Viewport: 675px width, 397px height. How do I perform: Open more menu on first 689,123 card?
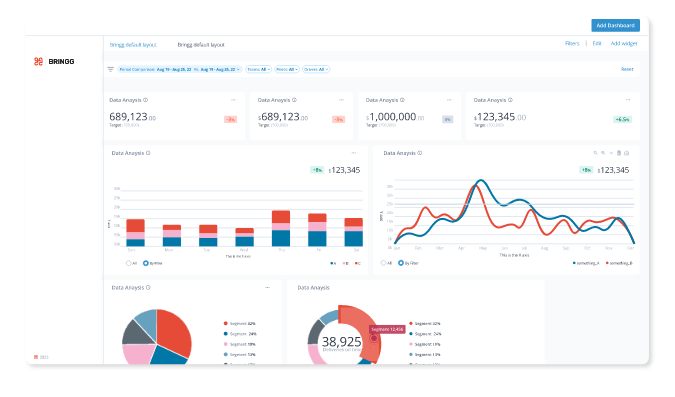point(233,100)
